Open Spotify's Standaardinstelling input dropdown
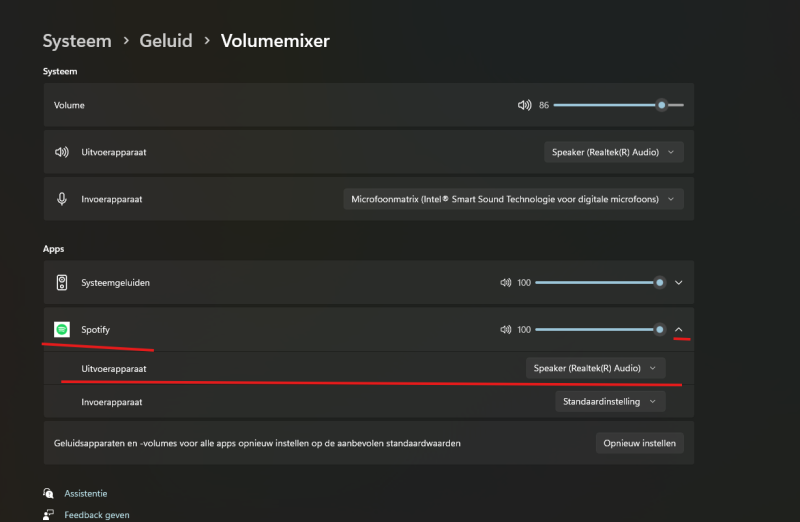800x522 pixels. (x=610, y=401)
